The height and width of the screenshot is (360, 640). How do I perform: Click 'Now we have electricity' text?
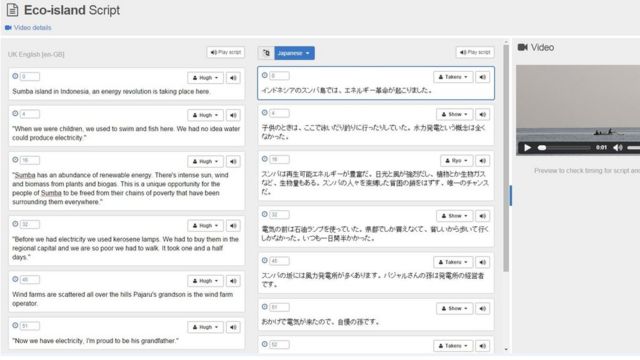tap(95, 341)
